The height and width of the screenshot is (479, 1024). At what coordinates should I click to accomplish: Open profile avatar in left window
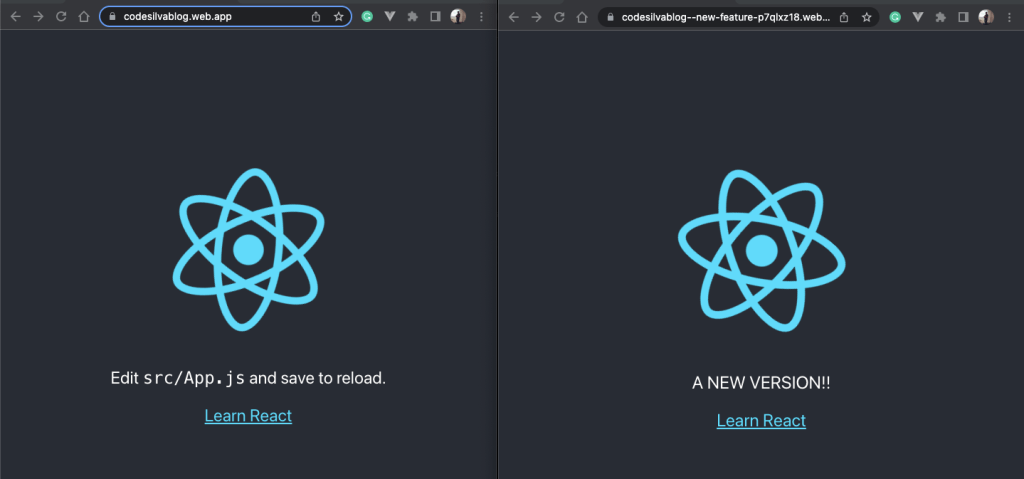pyautogui.click(x=458, y=16)
